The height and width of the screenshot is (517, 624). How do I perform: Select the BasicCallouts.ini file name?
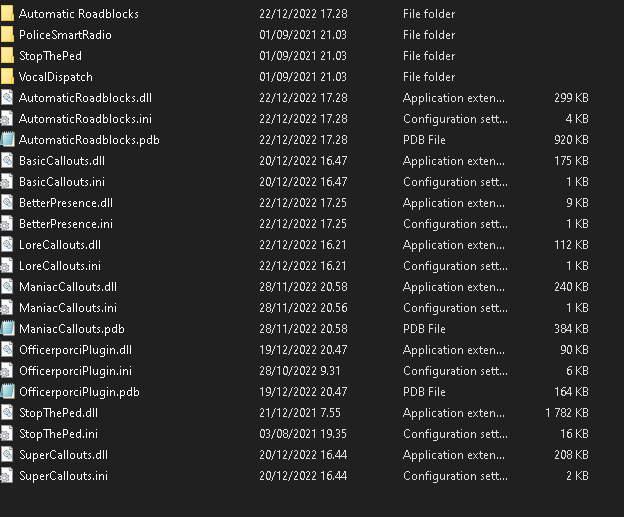point(61,182)
